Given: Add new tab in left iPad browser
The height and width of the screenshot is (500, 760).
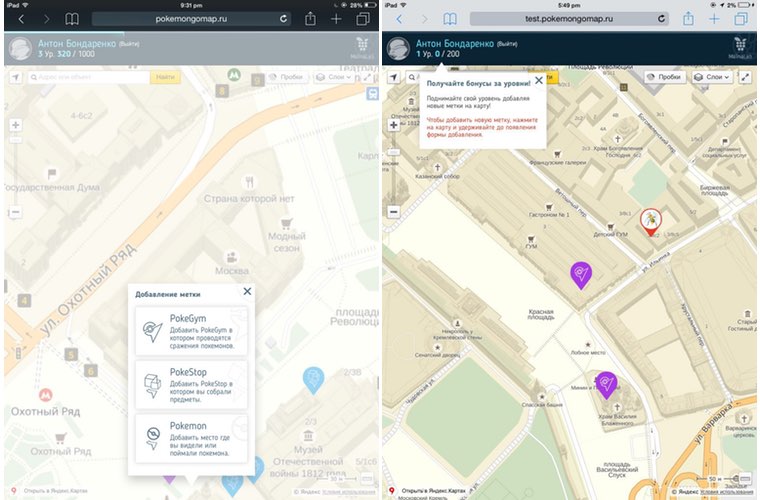Looking at the screenshot, I should (336, 19).
